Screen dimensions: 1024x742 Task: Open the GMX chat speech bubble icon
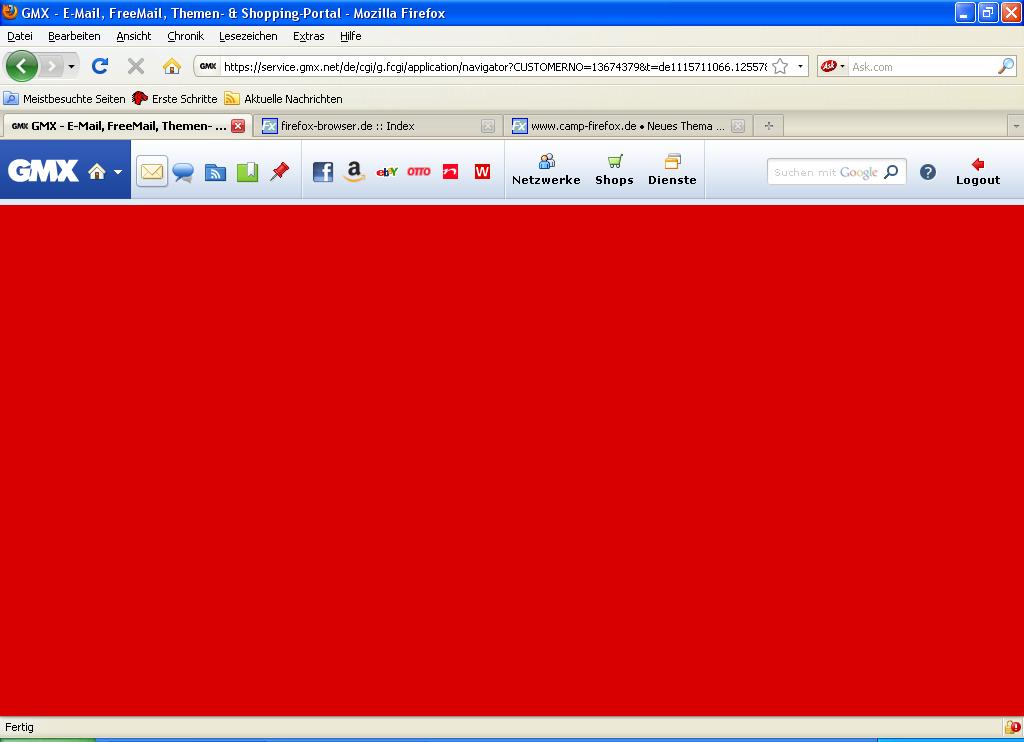184,172
